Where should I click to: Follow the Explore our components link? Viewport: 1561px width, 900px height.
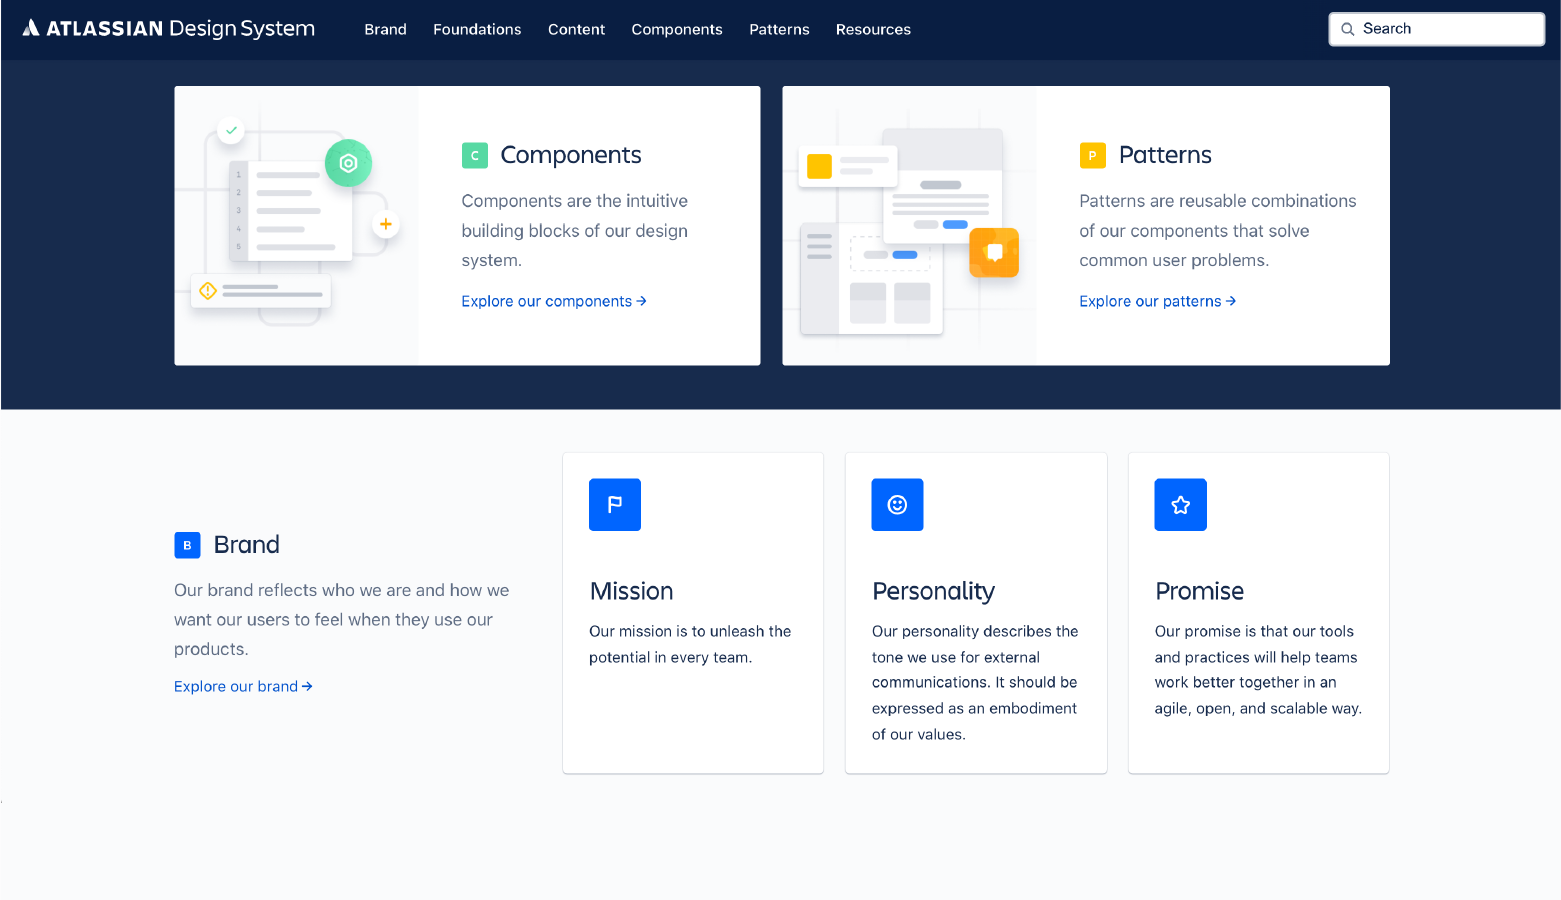pos(554,301)
